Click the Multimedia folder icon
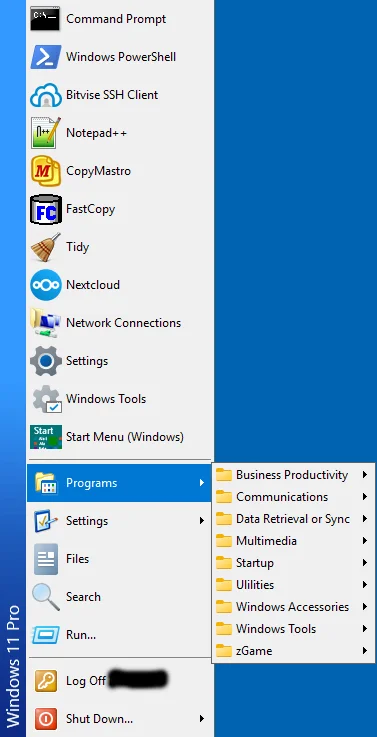The width and height of the screenshot is (377, 737). coord(224,541)
